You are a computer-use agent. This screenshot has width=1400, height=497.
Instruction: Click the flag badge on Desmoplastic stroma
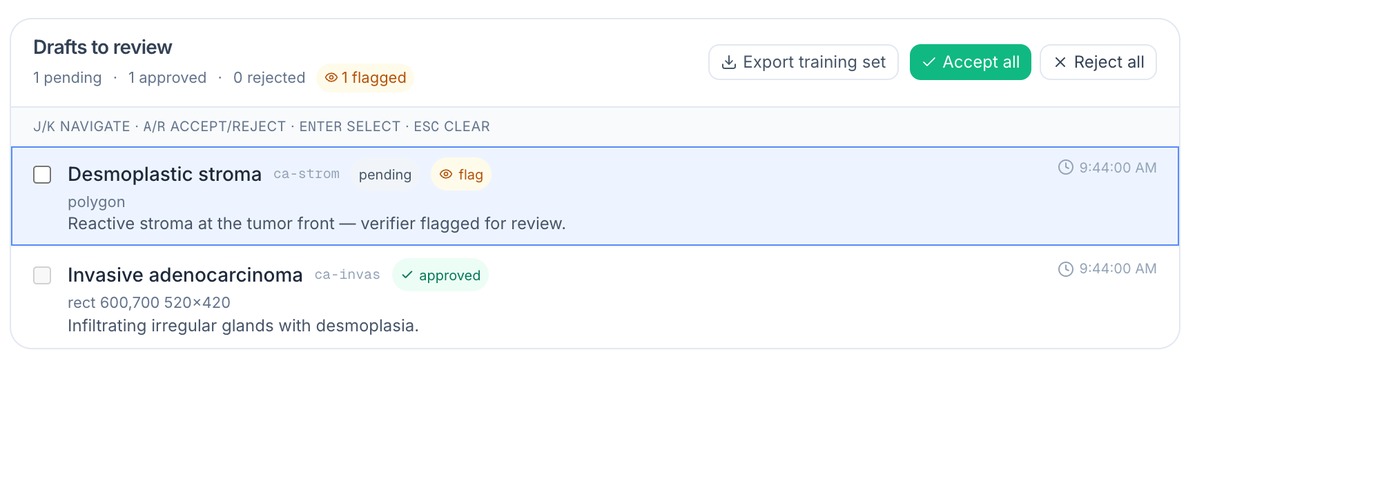[461, 174]
